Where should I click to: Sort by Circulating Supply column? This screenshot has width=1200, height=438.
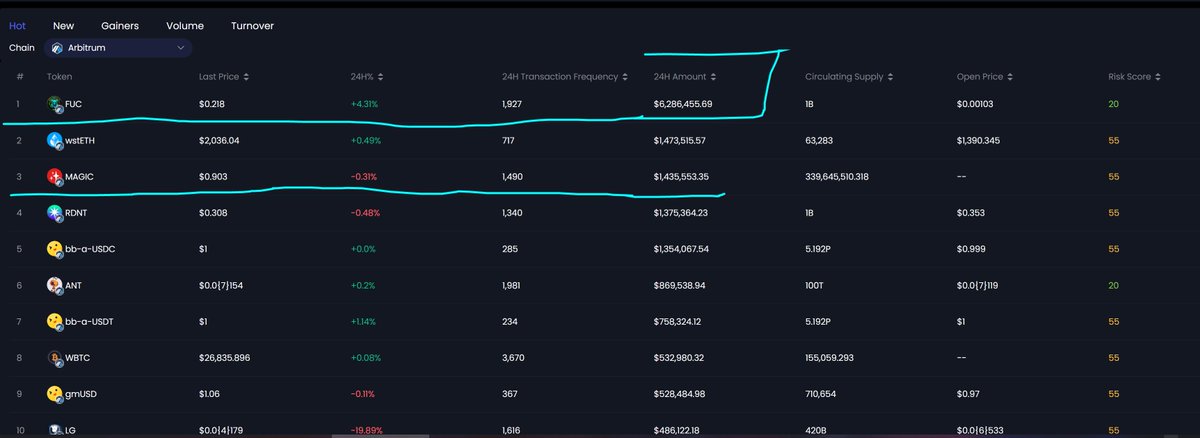coord(849,77)
